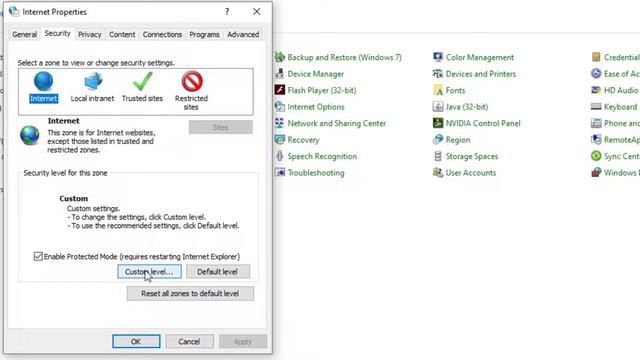Open the User Accounts link
Screen dimensions: 640x360
coord(471,173)
